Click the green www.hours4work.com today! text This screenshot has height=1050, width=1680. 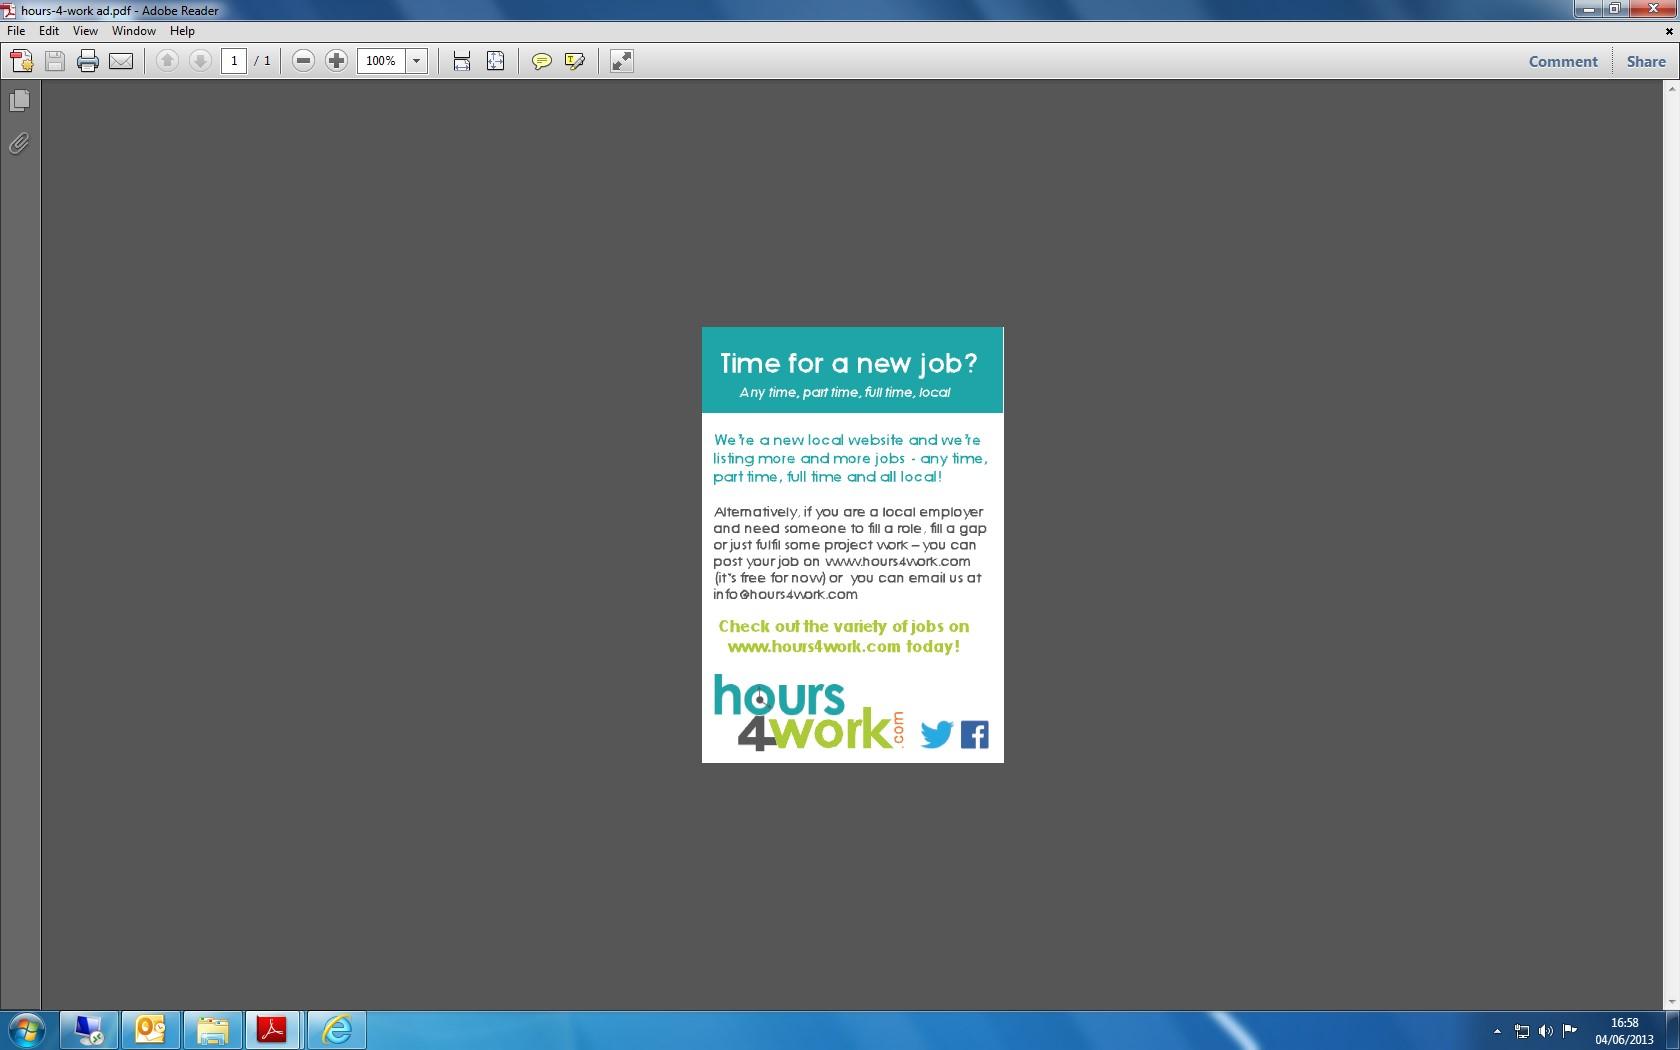[x=843, y=647]
